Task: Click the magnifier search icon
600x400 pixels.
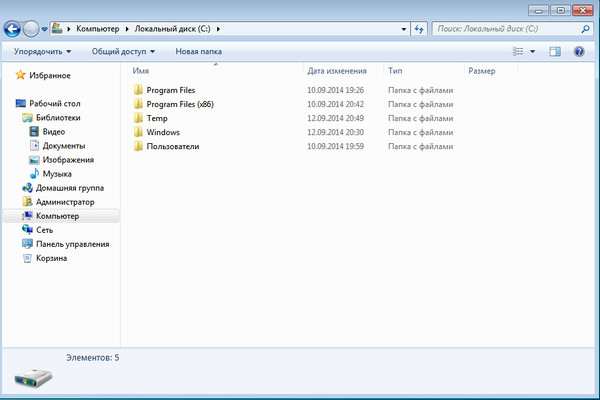Action: pyautogui.click(x=585, y=29)
